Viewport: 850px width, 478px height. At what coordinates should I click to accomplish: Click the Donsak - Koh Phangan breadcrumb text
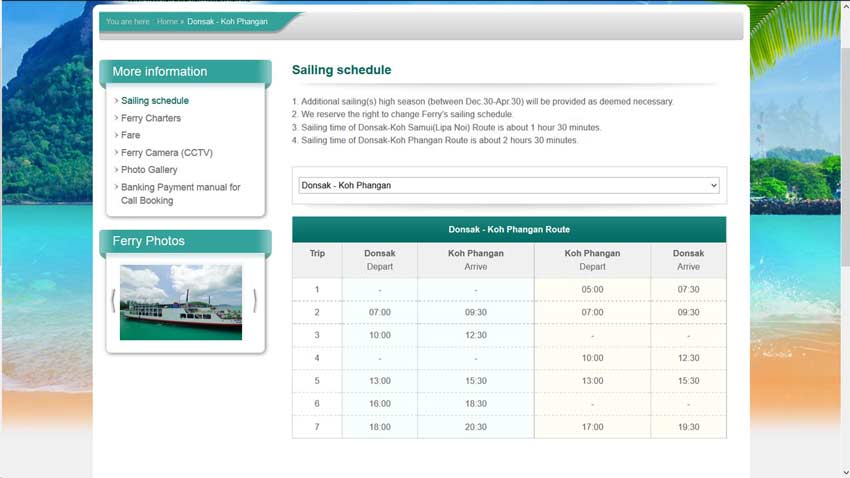[227, 21]
